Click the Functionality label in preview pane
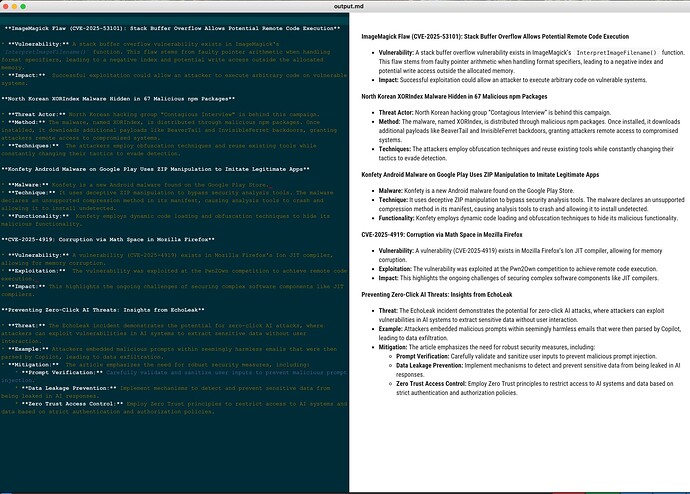This screenshot has width=690, height=494. coord(396,218)
